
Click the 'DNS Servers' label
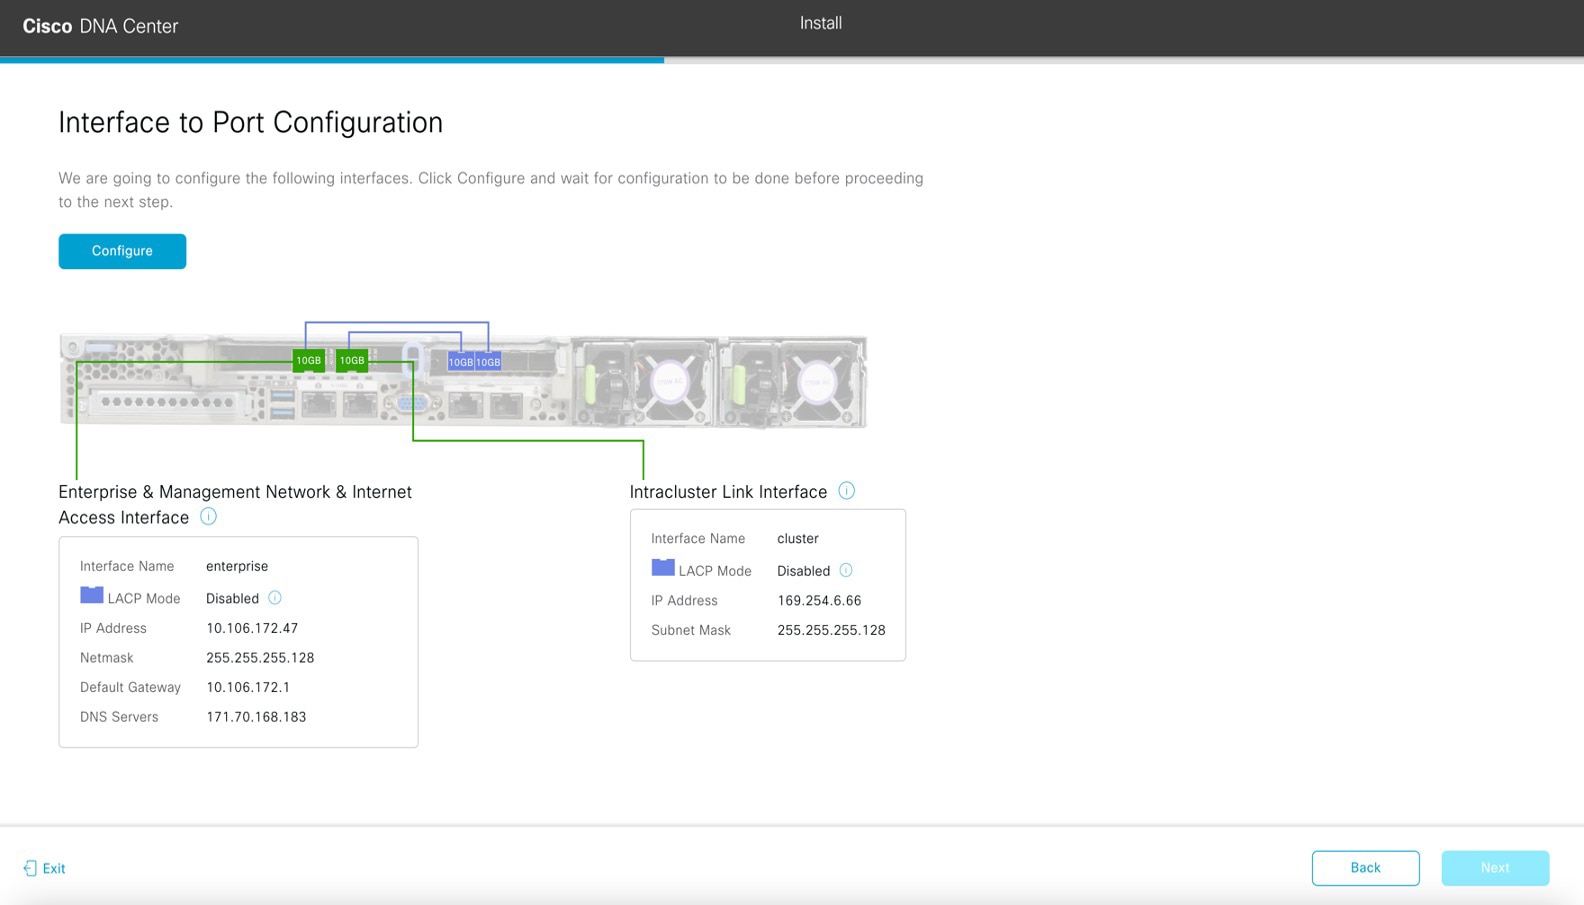click(x=119, y=717)
